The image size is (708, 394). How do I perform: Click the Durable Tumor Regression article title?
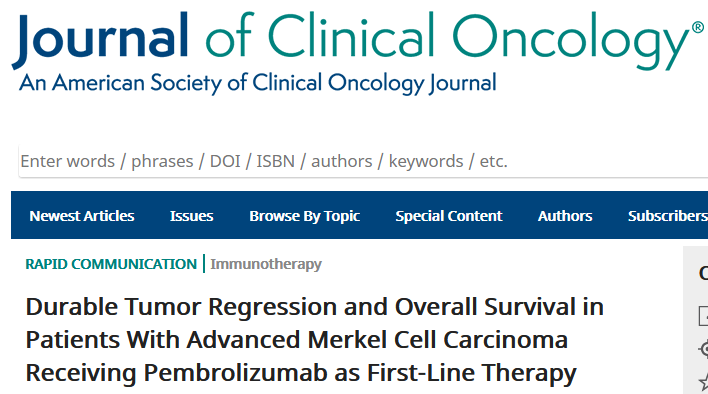point(314,340)
